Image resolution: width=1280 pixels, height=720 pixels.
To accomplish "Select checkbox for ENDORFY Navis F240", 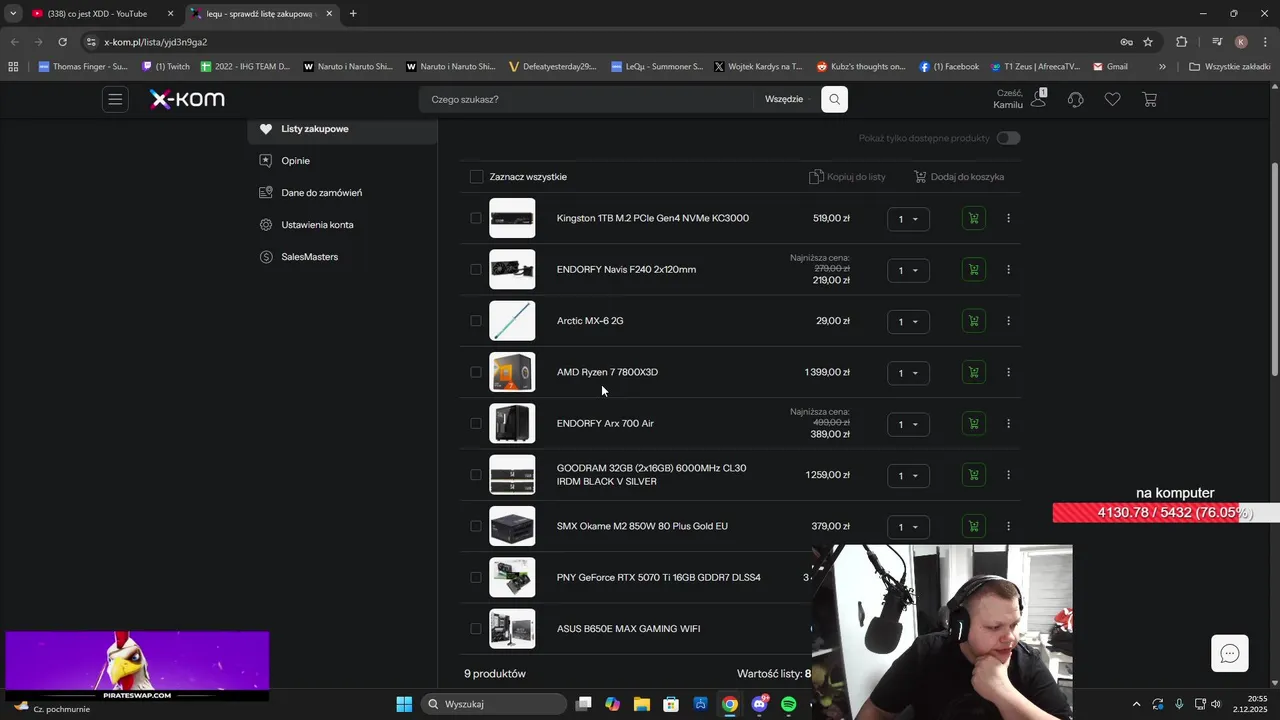I will [476, 270].
